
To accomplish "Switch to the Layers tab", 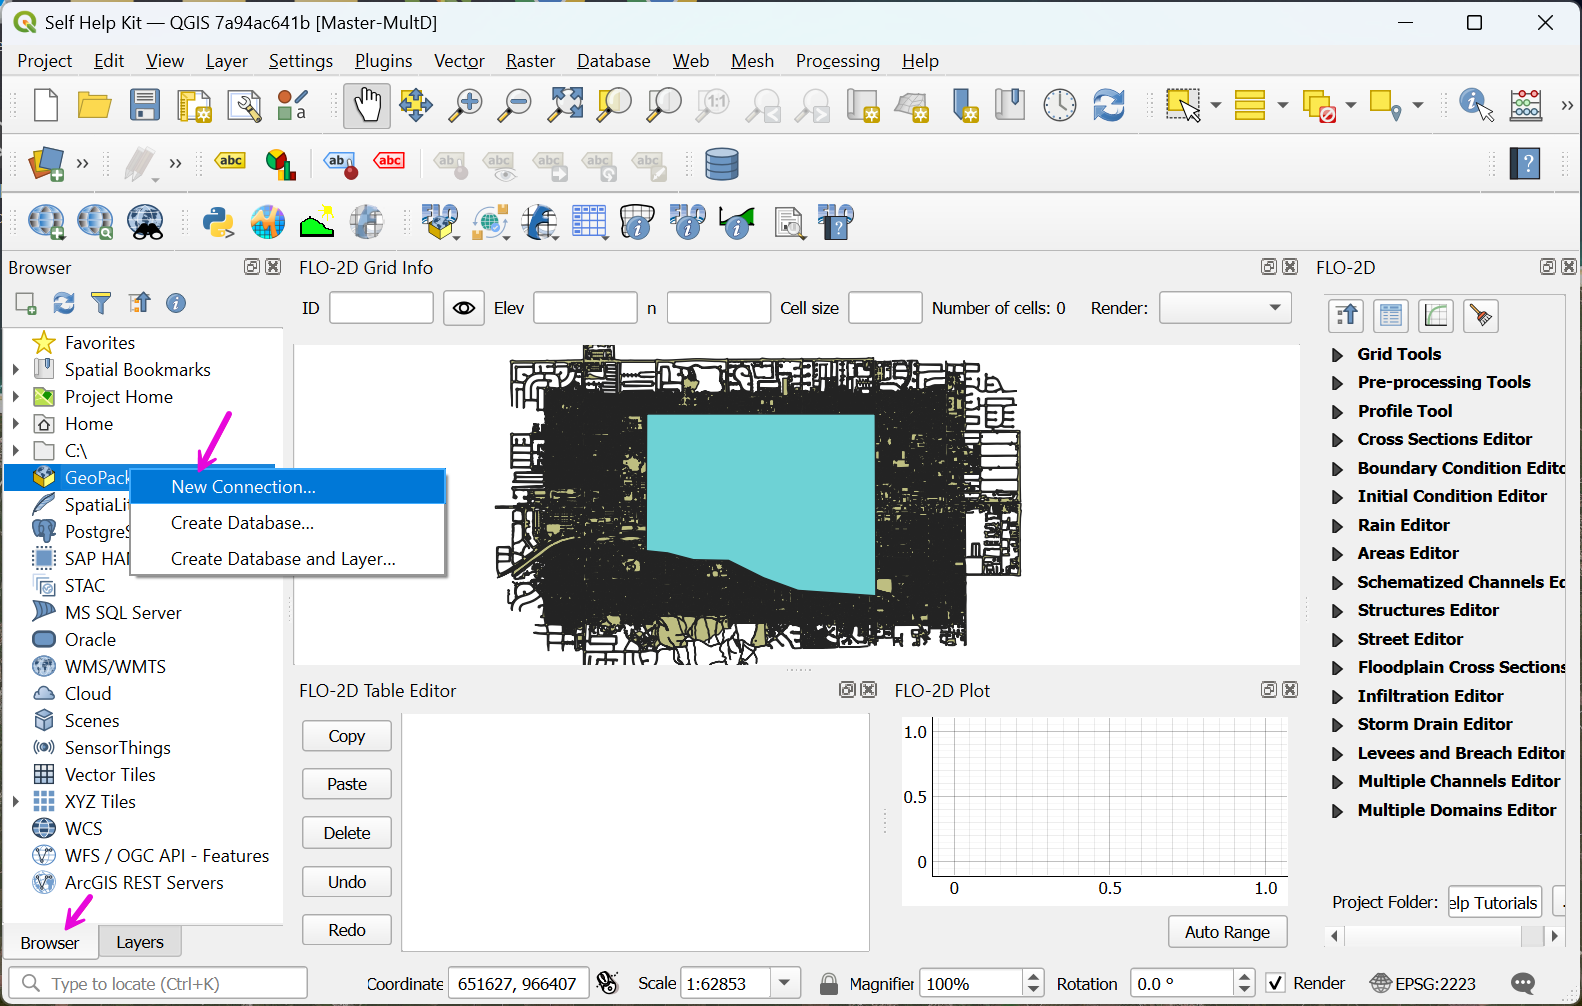I will coord(140,942).
